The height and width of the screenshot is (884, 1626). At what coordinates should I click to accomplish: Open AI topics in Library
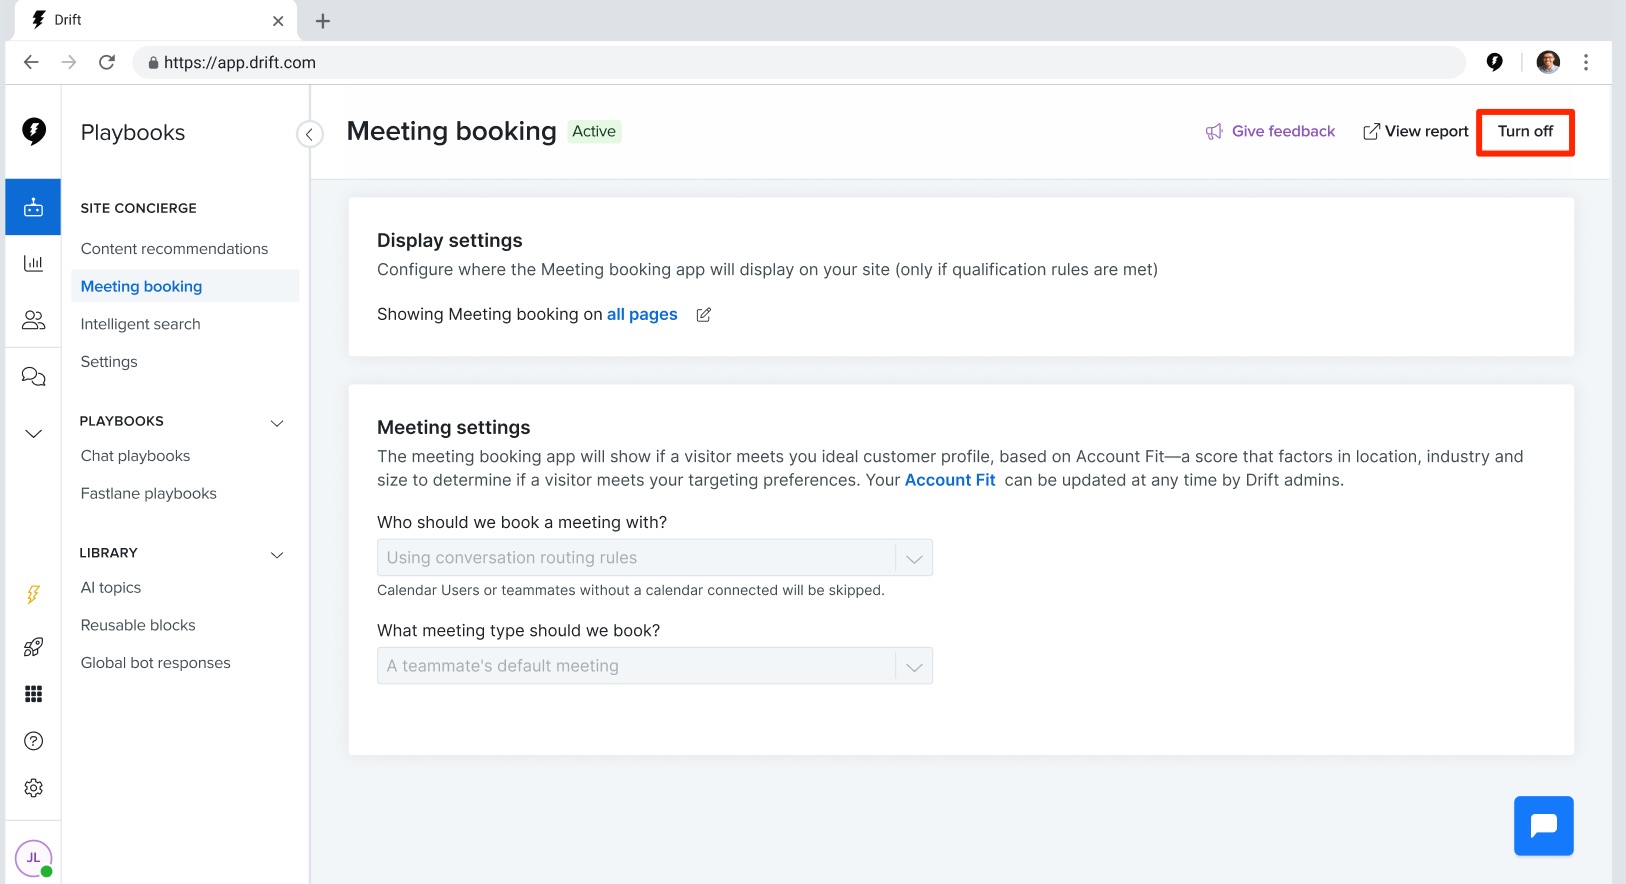[111, 588]
